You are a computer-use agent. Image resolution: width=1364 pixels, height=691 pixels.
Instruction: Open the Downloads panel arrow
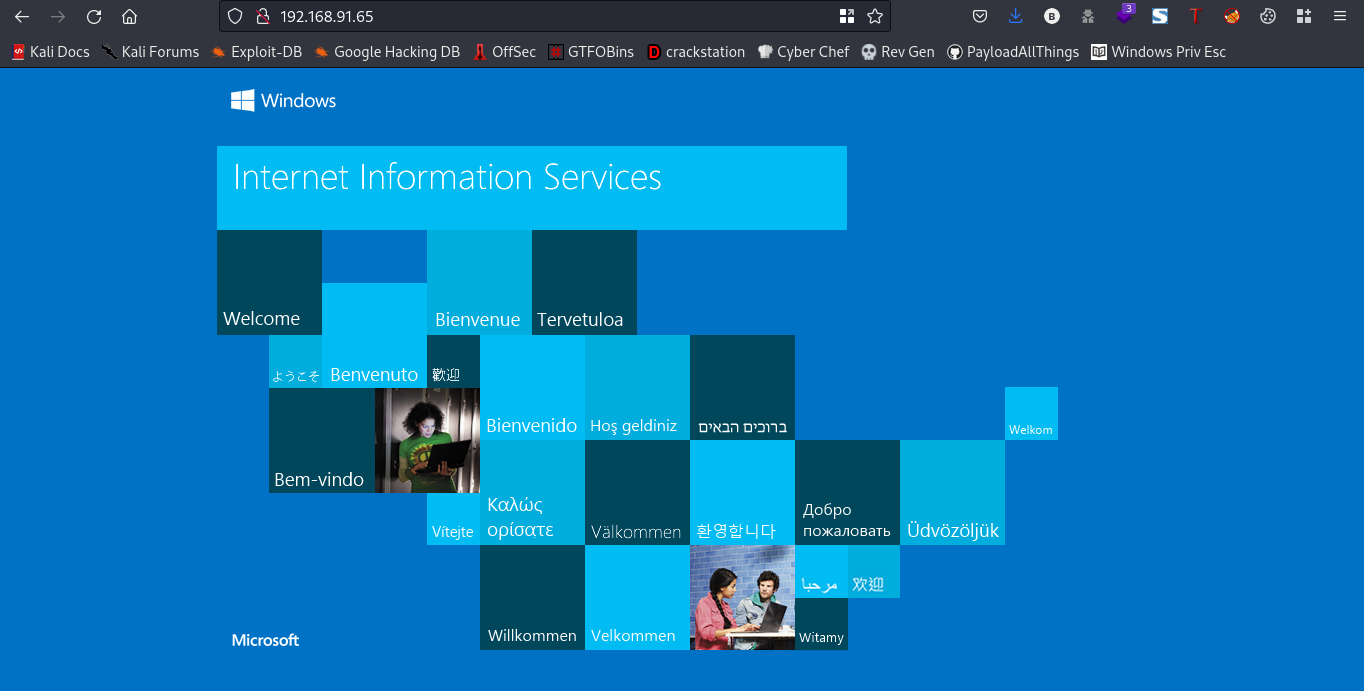coord(1016,16)
